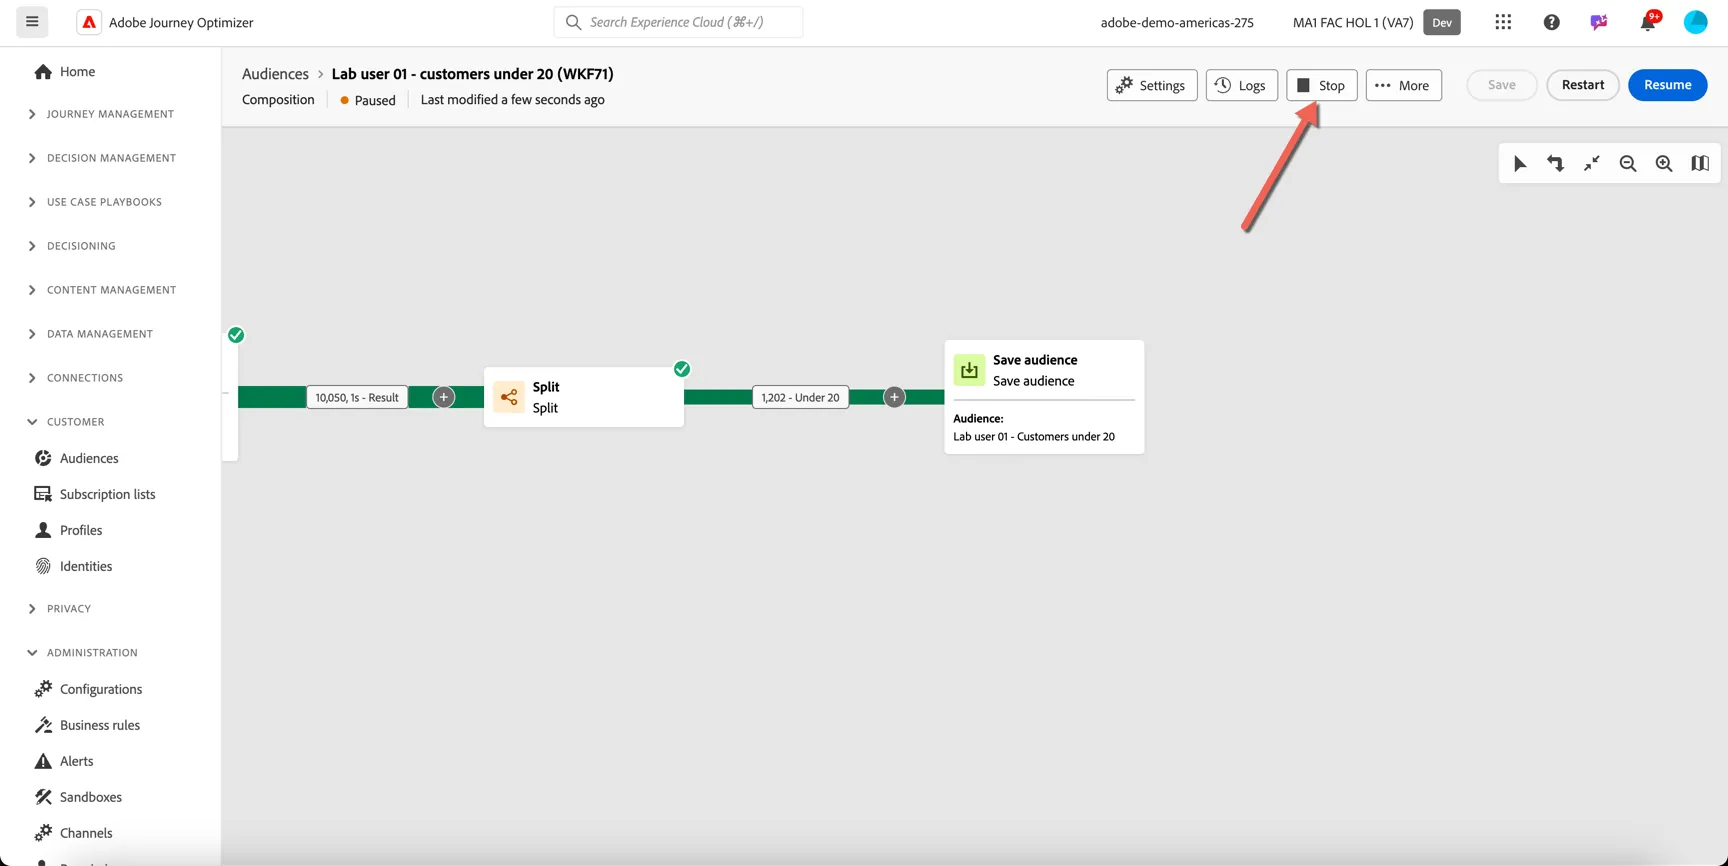Click the Adobe logo icon

coord(89,22)
